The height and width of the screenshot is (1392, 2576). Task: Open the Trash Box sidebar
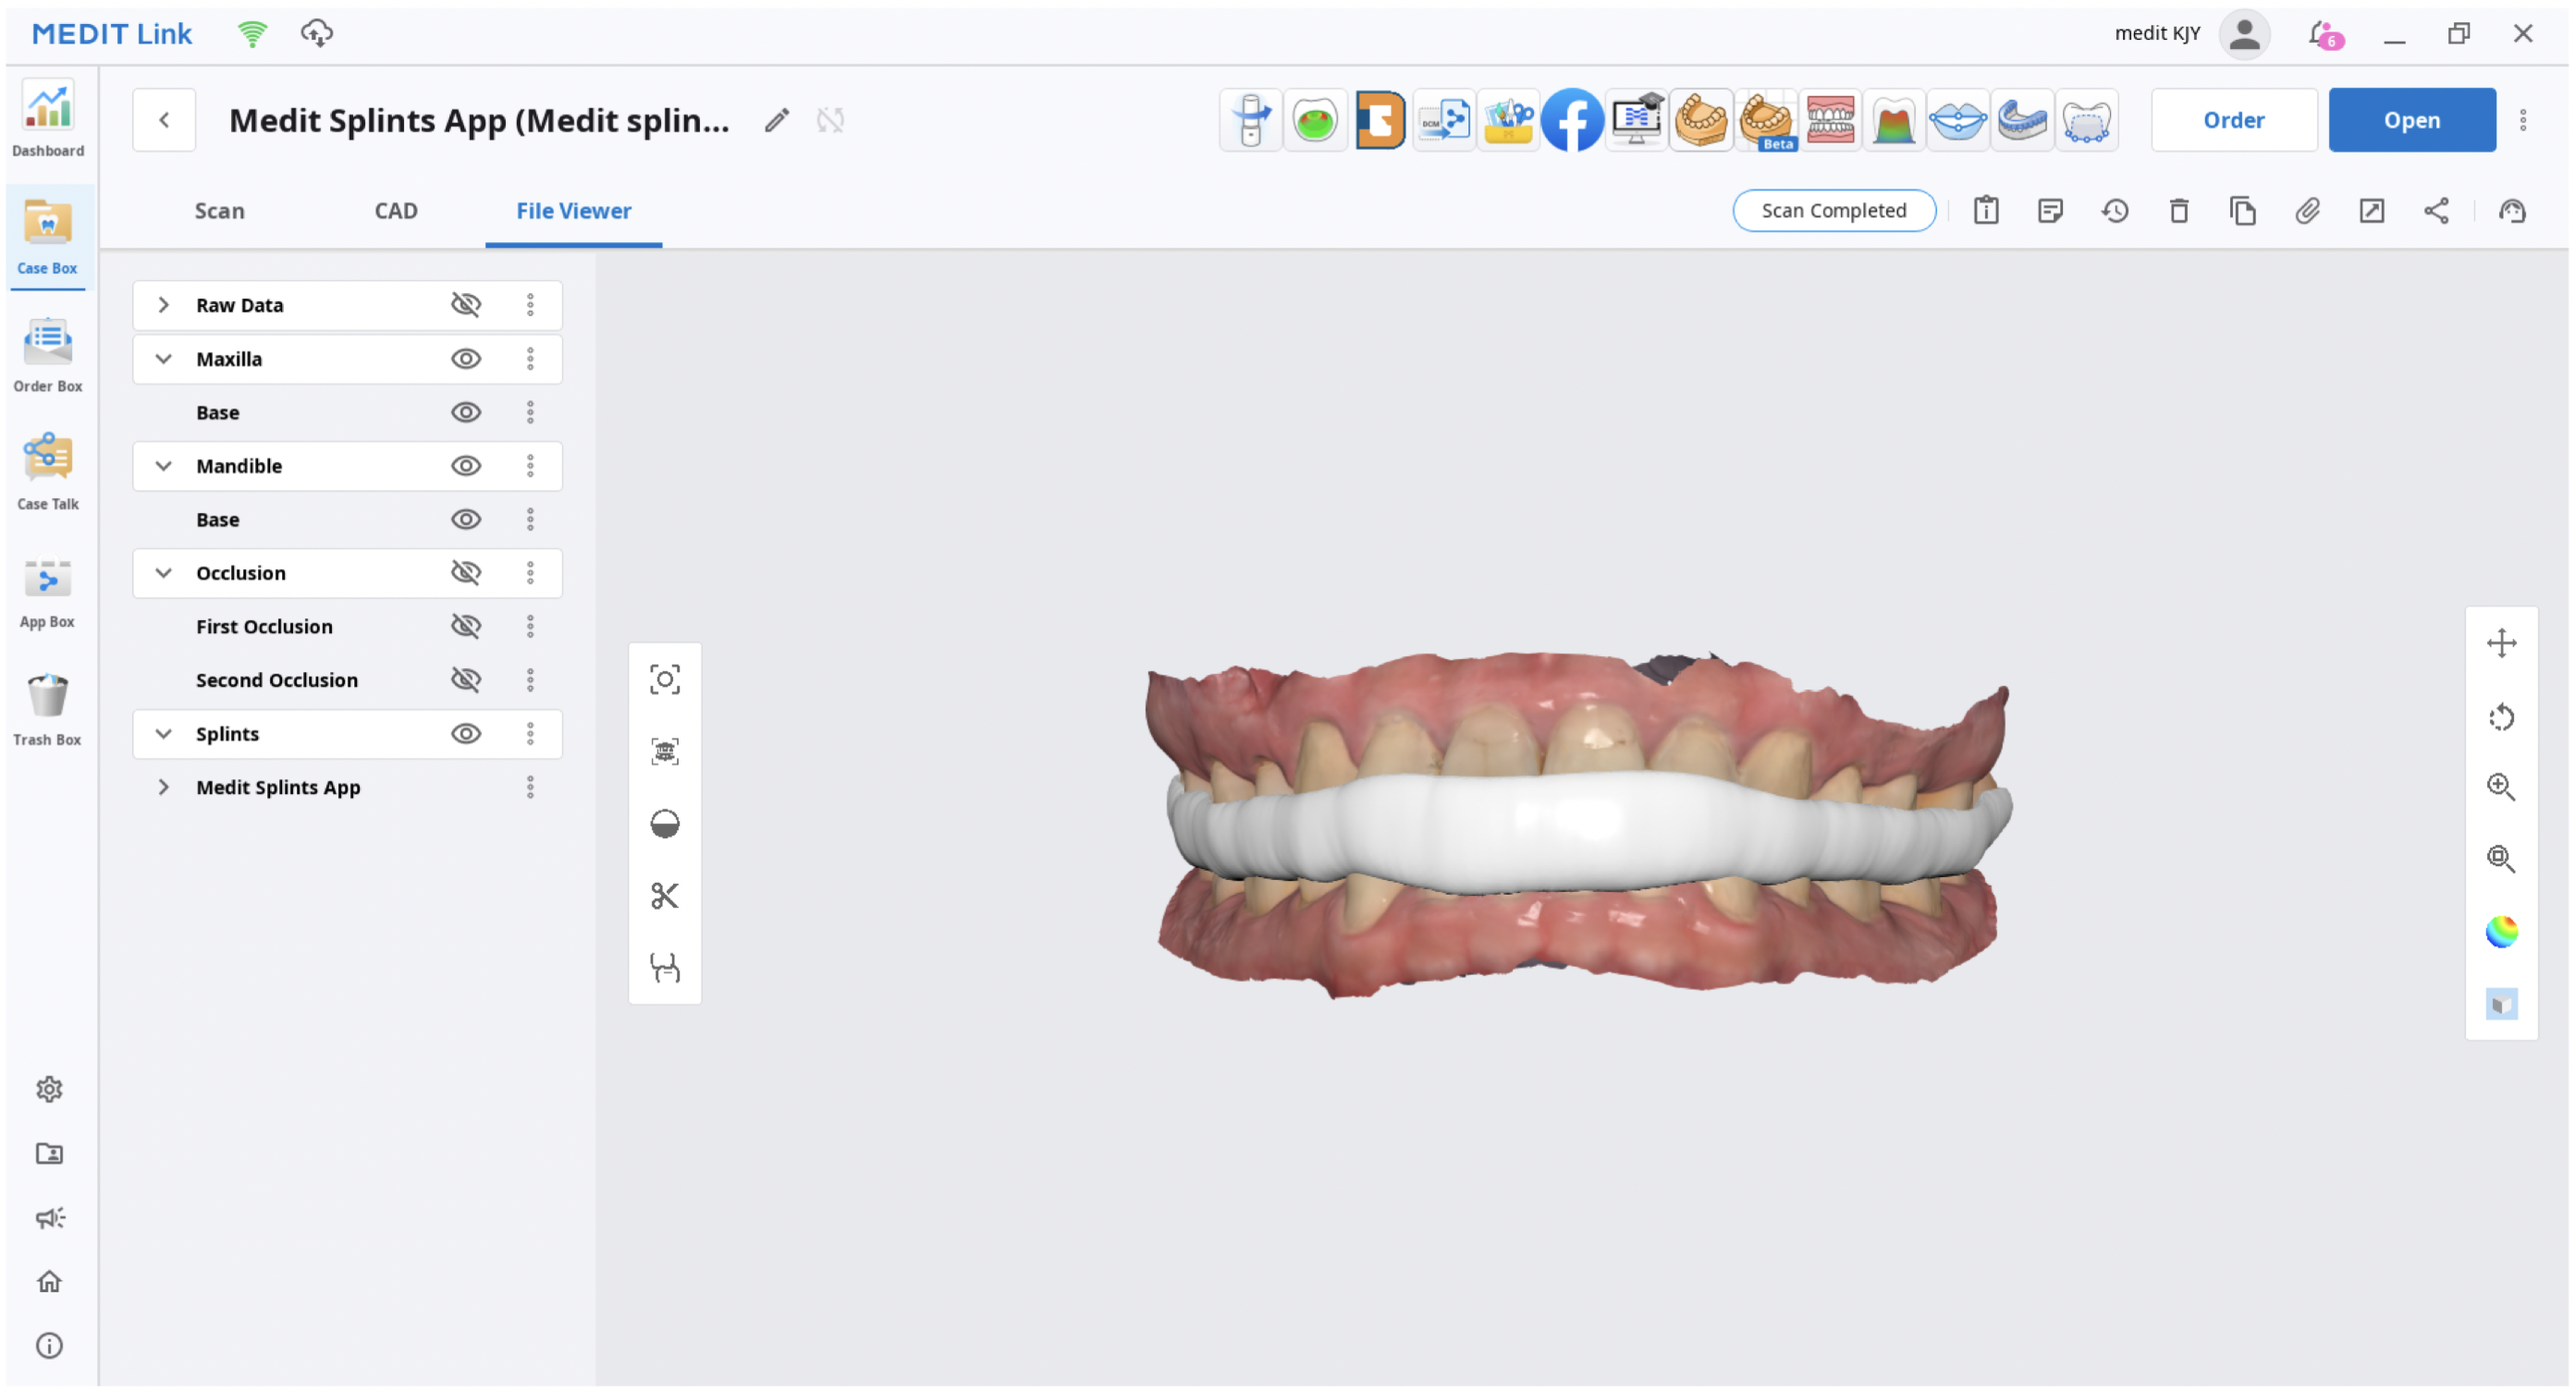coord(47,710)
